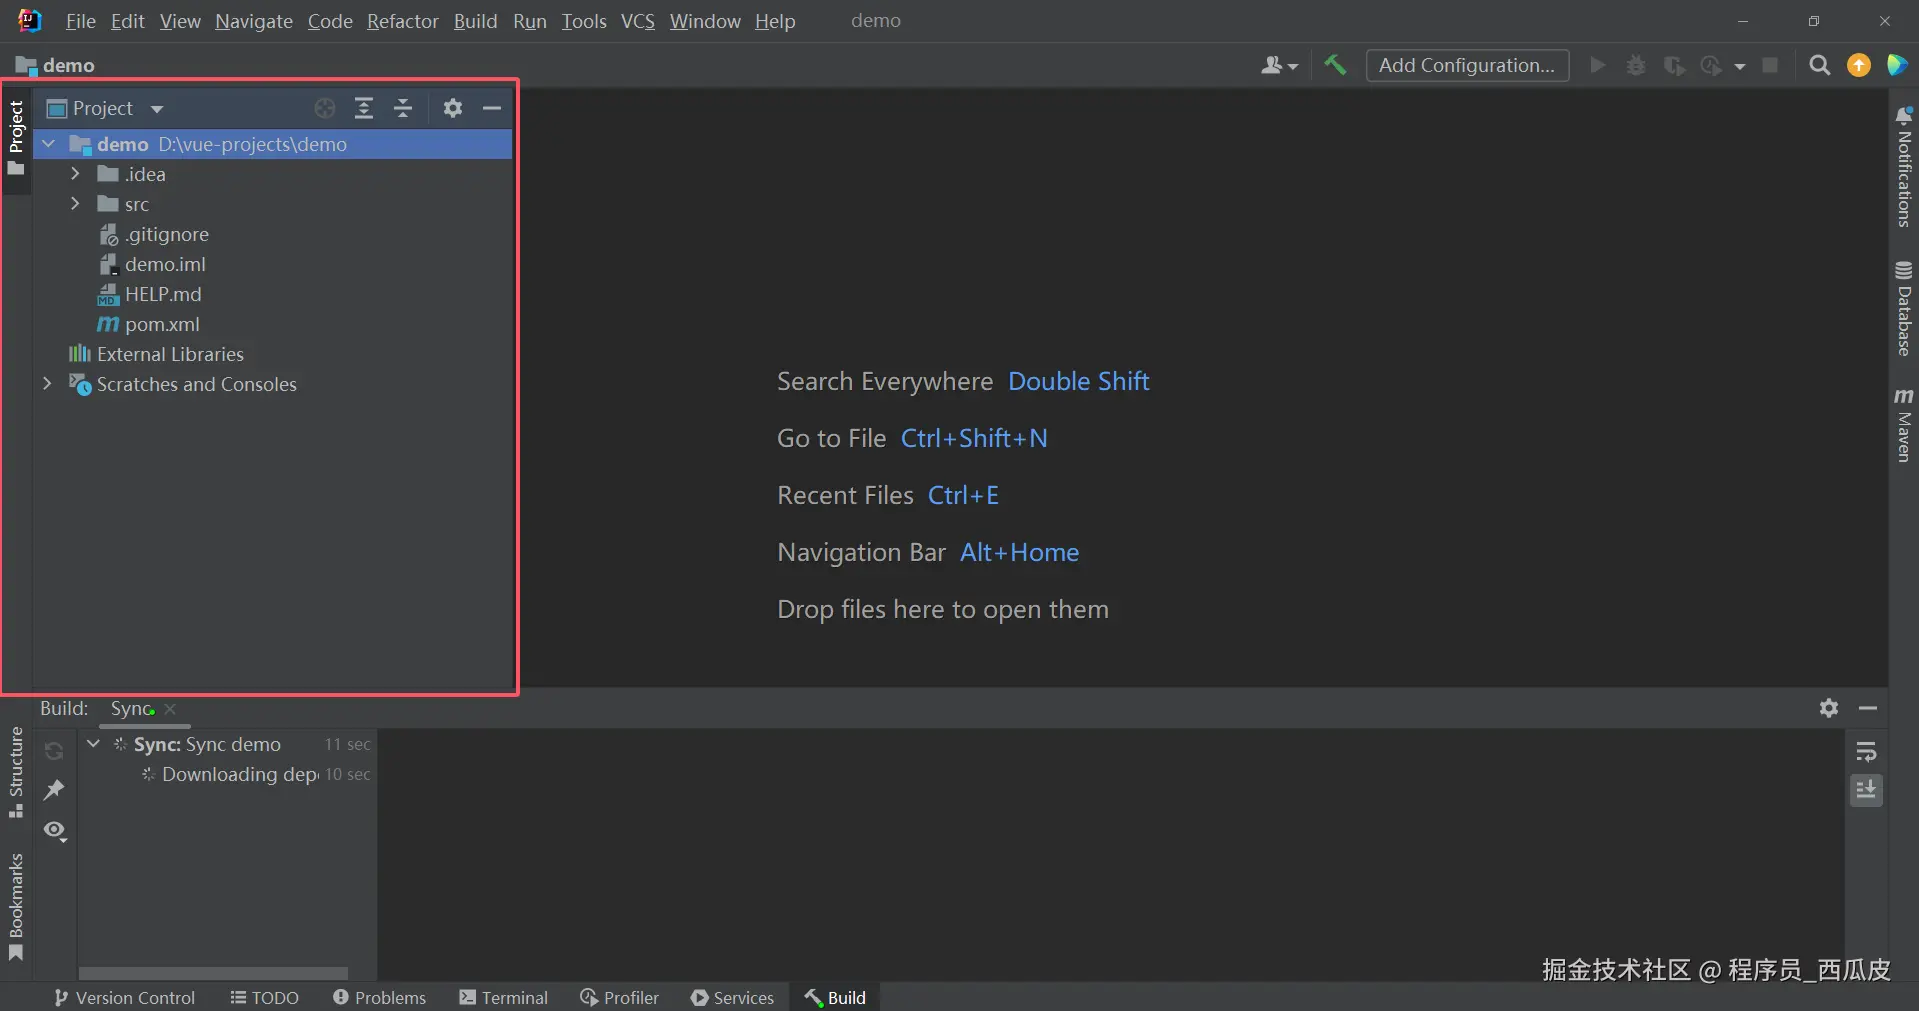Open Project panel settings gear
Viewport: 1919px width, 1011px height.
(x=453, y=108)
